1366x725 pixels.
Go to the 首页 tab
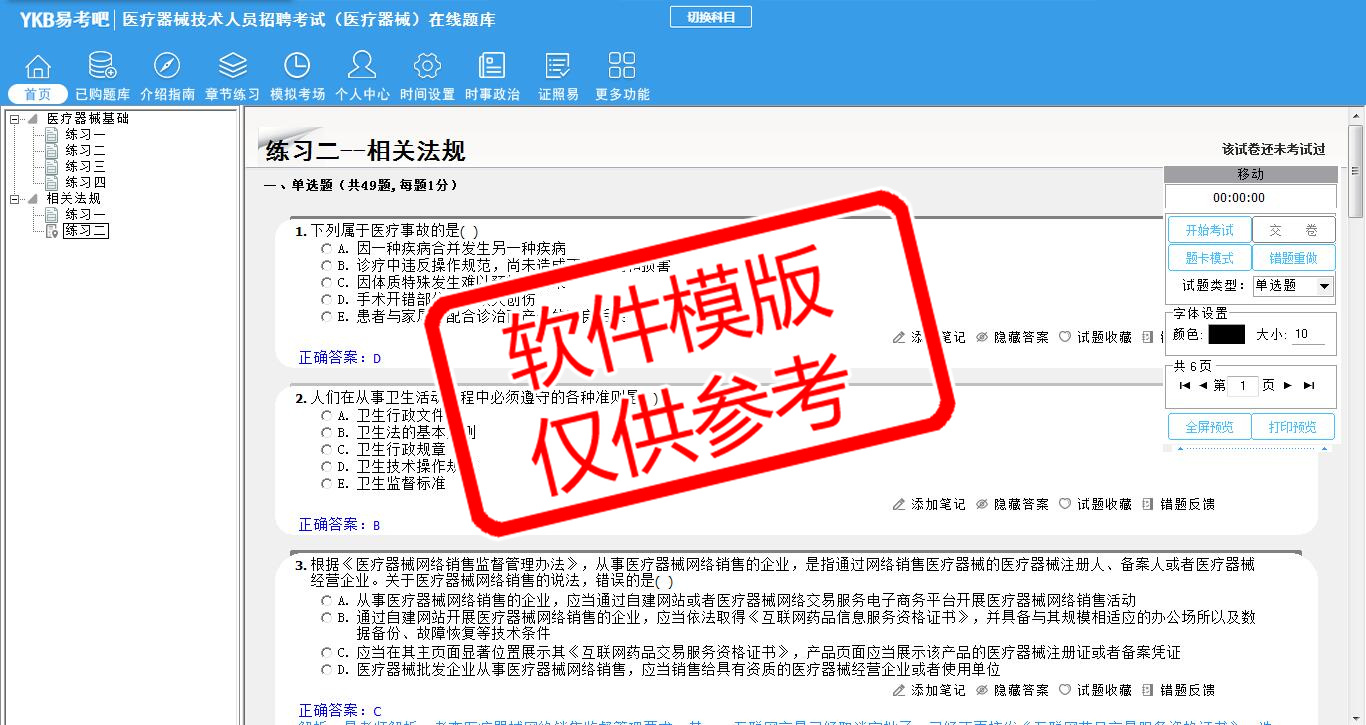click(38, 94)
